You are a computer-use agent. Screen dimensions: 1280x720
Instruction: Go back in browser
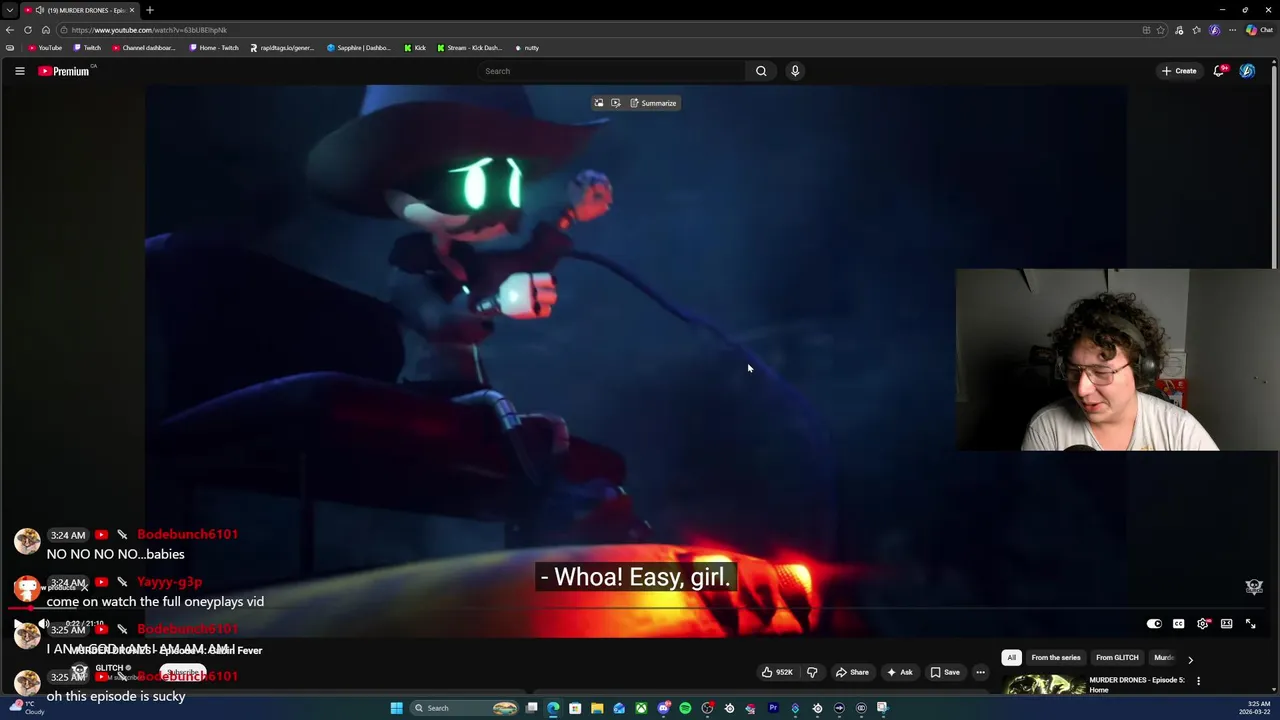(10, 30)
